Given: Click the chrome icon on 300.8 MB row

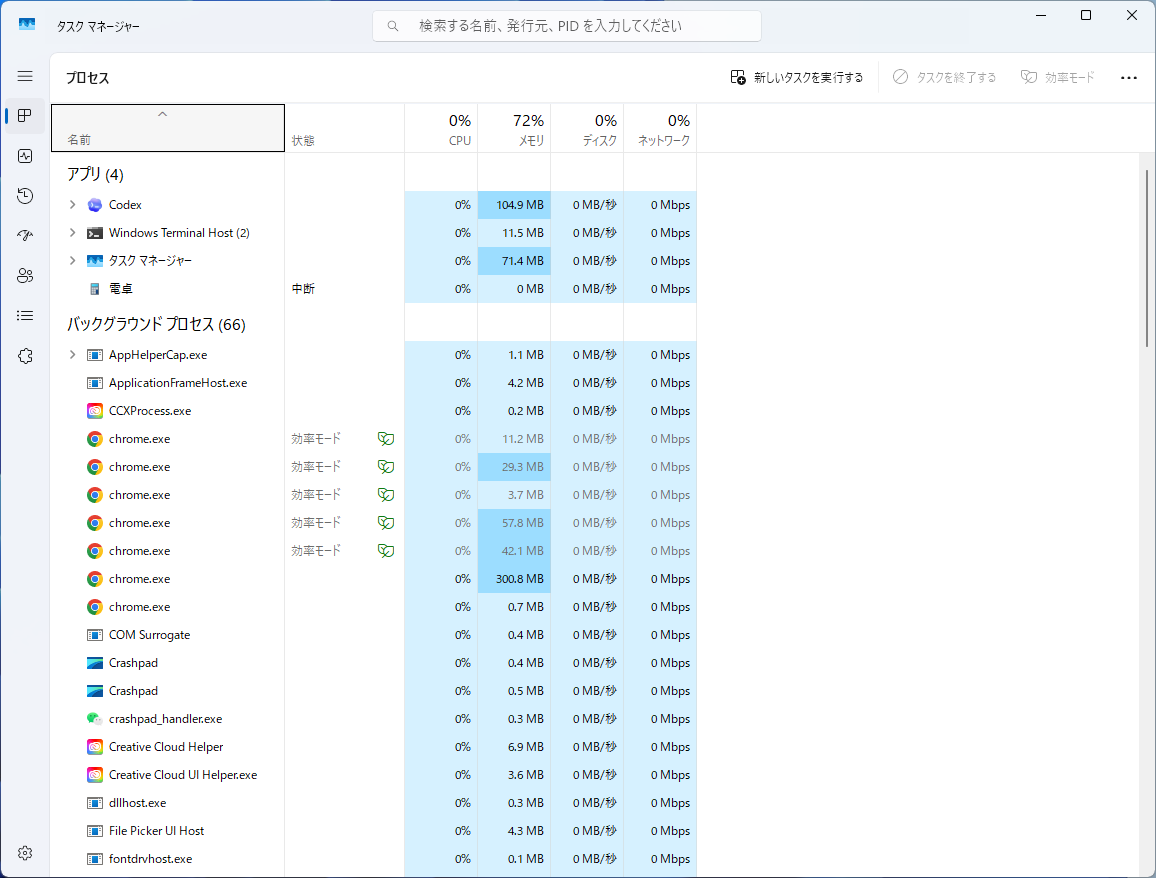Looking at the screenshot, I should [x=95, y=579].
